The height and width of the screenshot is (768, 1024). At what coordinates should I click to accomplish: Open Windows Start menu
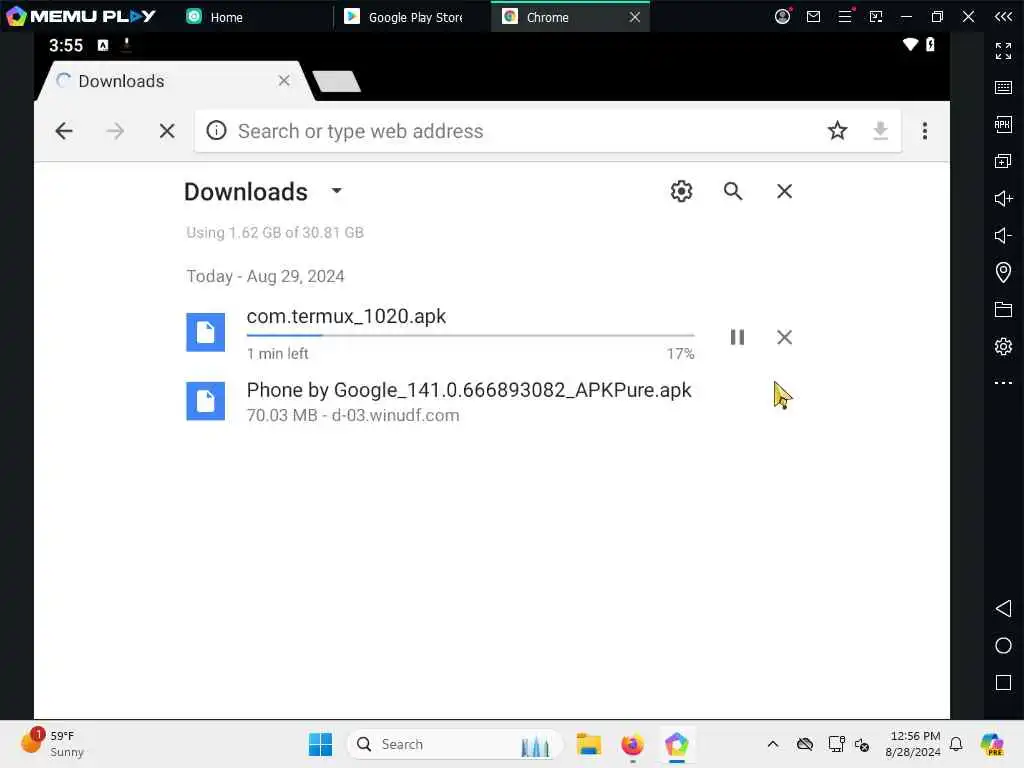320,744
